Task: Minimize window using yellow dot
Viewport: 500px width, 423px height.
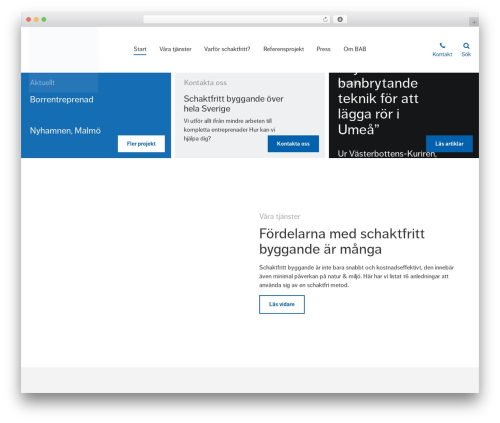Action: click(x=36, y=19)
